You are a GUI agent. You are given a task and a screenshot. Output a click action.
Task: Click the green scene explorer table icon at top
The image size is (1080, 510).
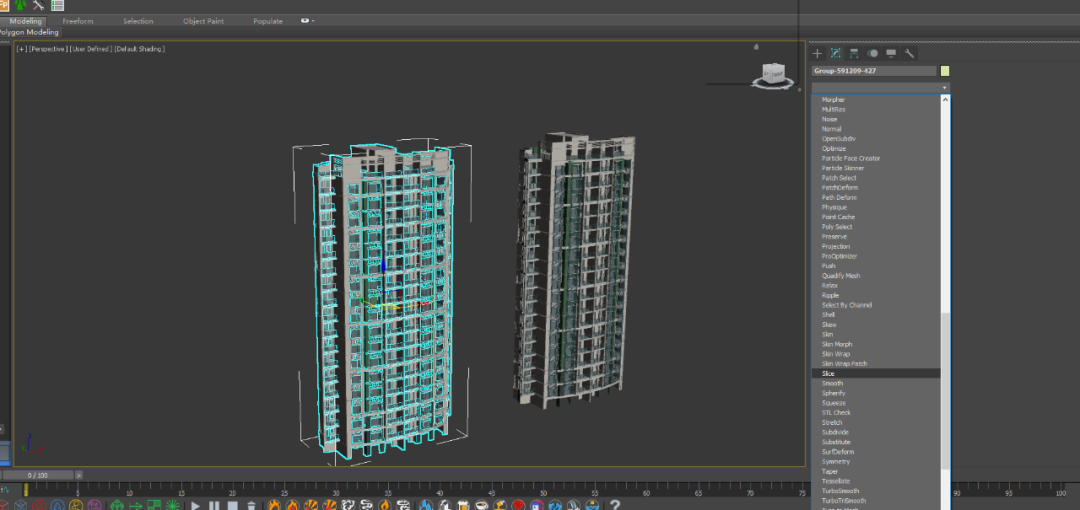pos(57,6)
